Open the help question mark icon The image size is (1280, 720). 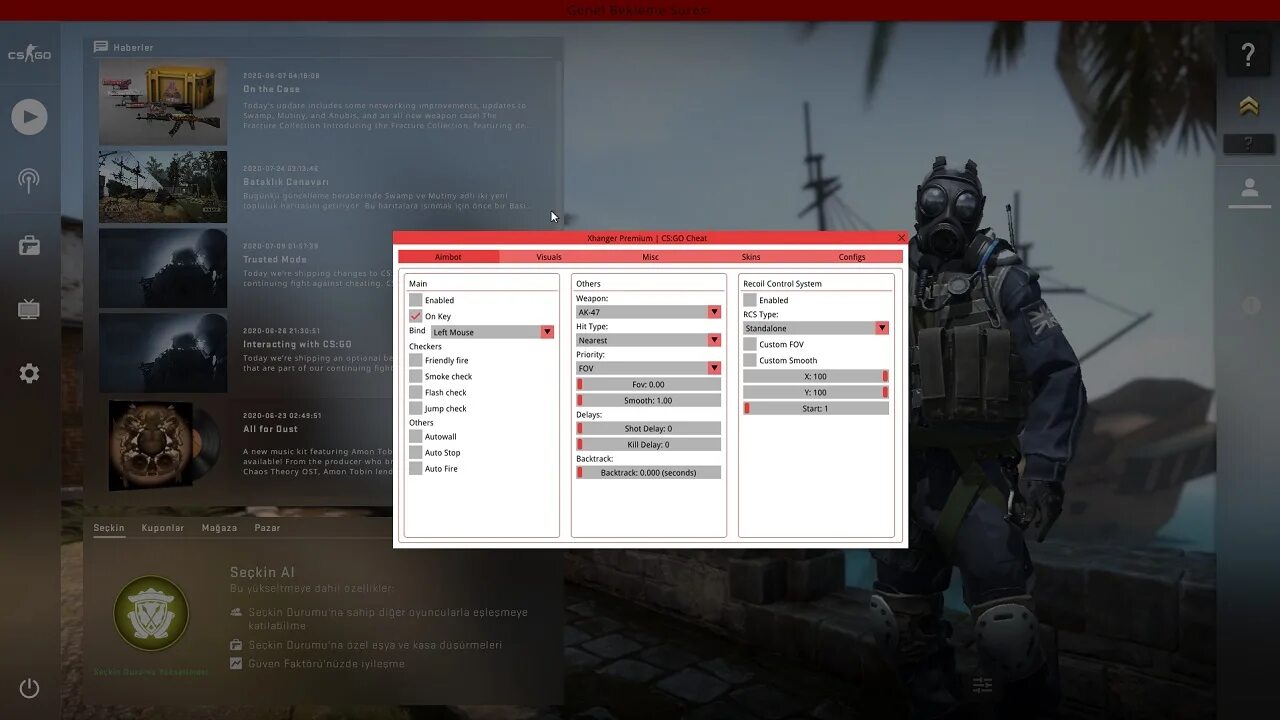tap(1248, 54)
